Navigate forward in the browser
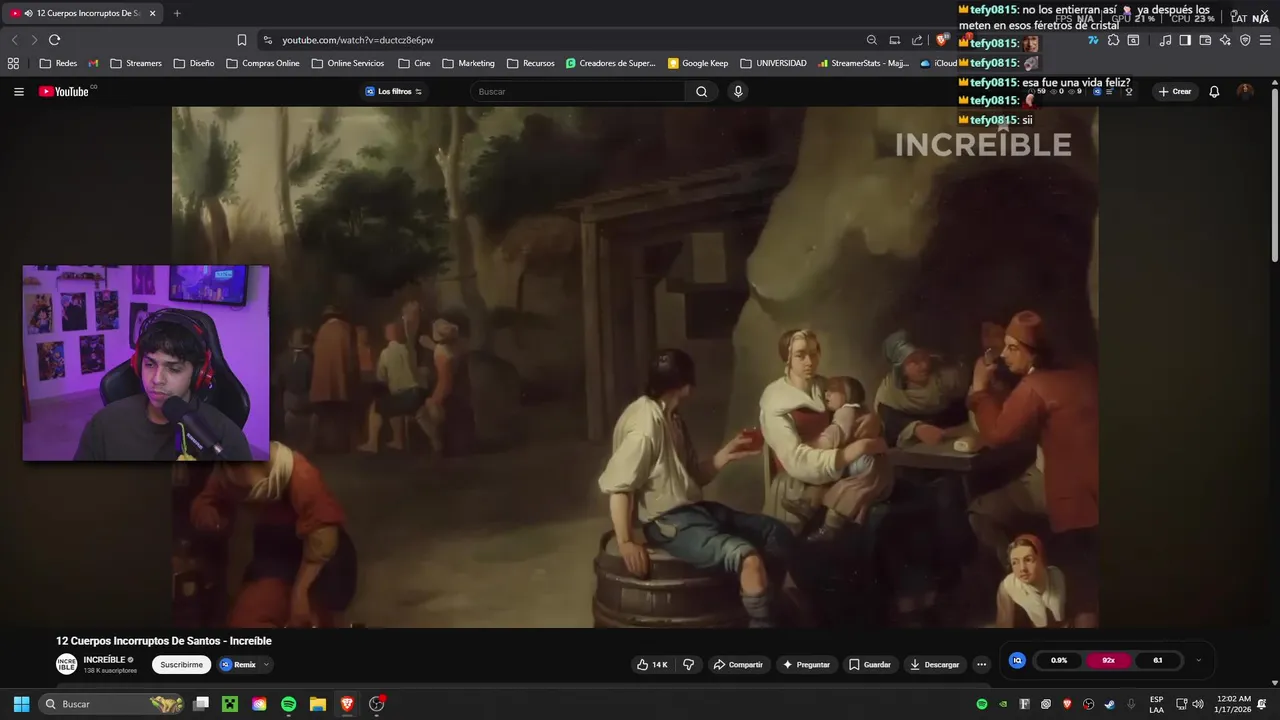Viewport: 1280px width, 720px height. (x=34, y=40)
